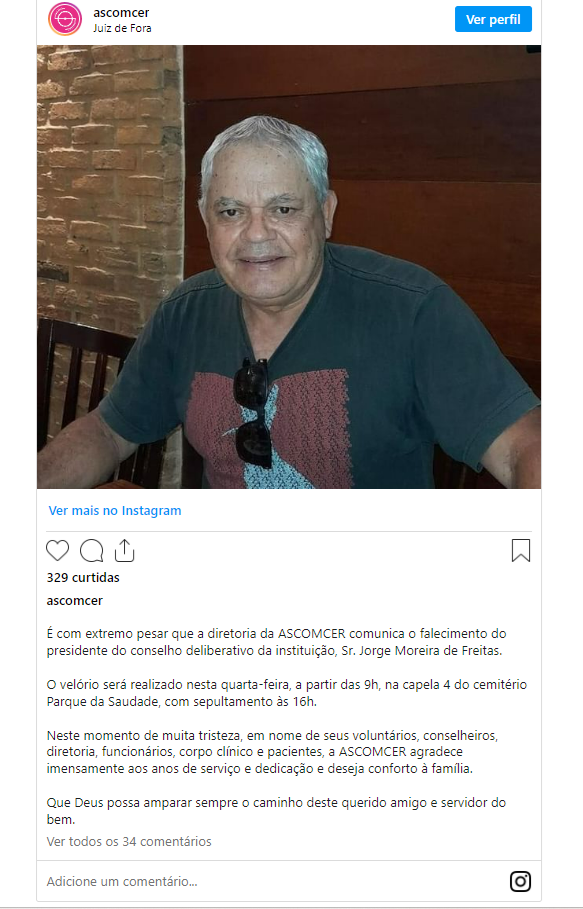Select the Juiz de Fora location label

[122, 28]
